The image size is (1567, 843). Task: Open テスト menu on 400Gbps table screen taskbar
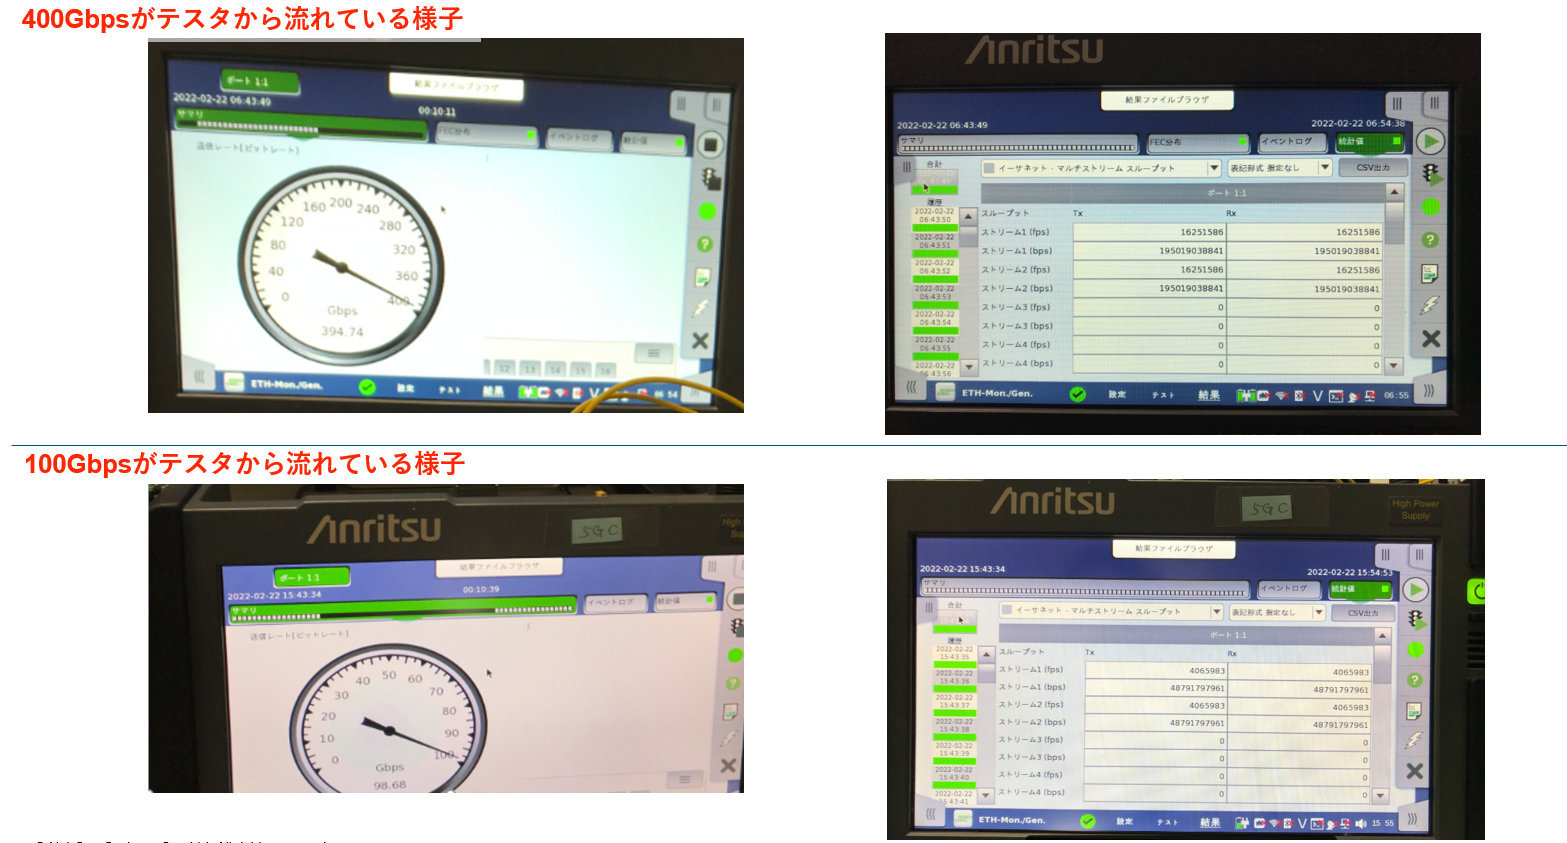pos(1163,396)
